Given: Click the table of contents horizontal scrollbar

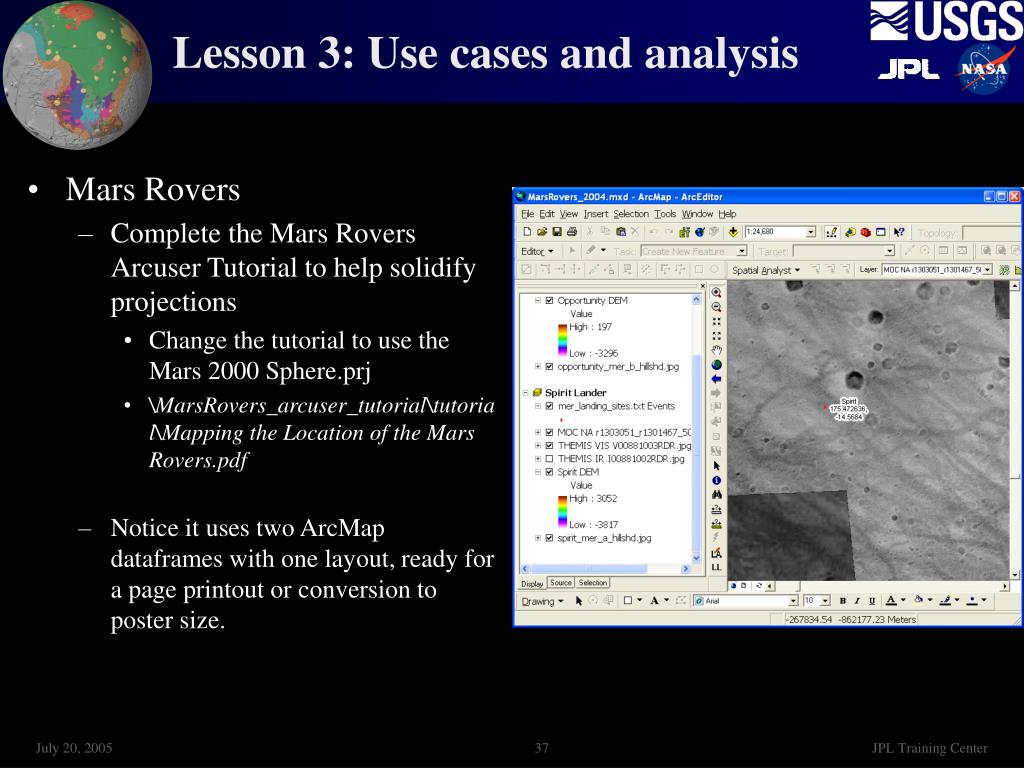Looking at the screenshot, I should (x=604, y=569).
